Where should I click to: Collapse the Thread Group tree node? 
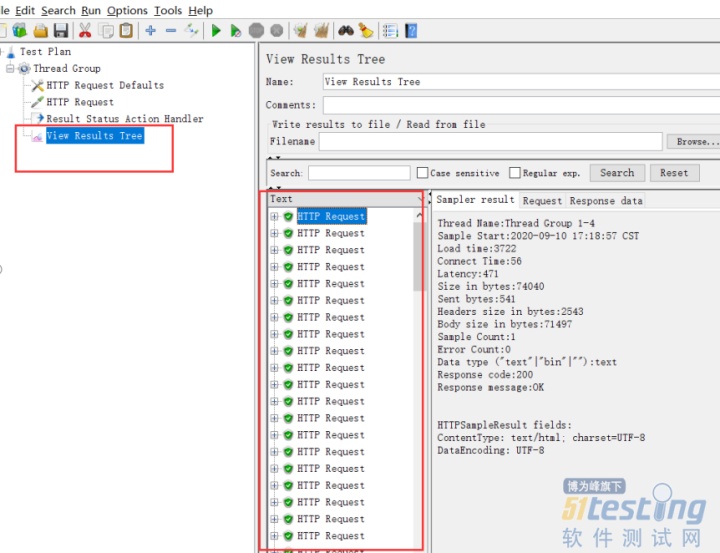coord(10,69)
